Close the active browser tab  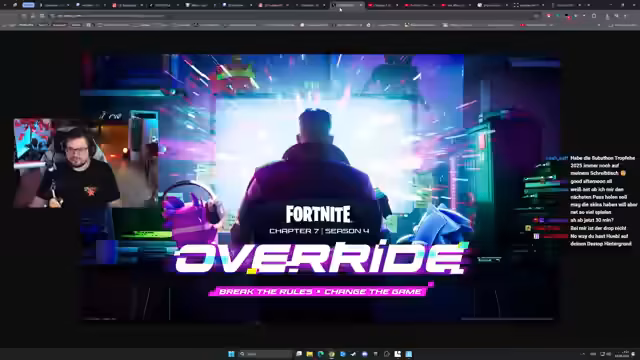361,5
